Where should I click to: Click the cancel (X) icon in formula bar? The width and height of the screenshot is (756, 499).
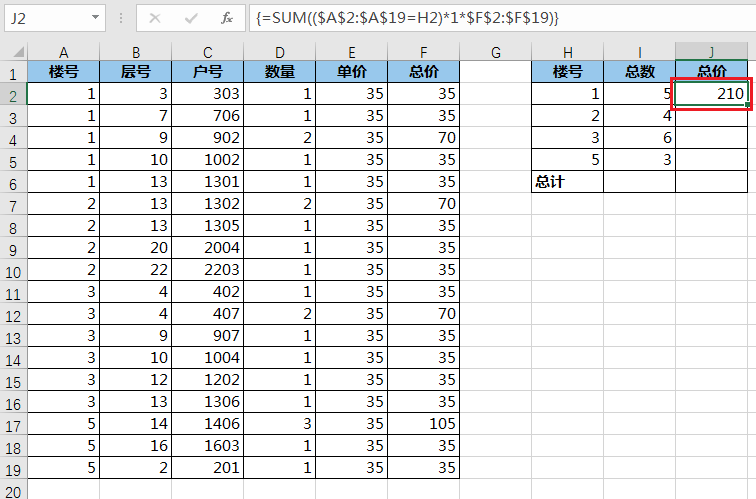point(155,18)
